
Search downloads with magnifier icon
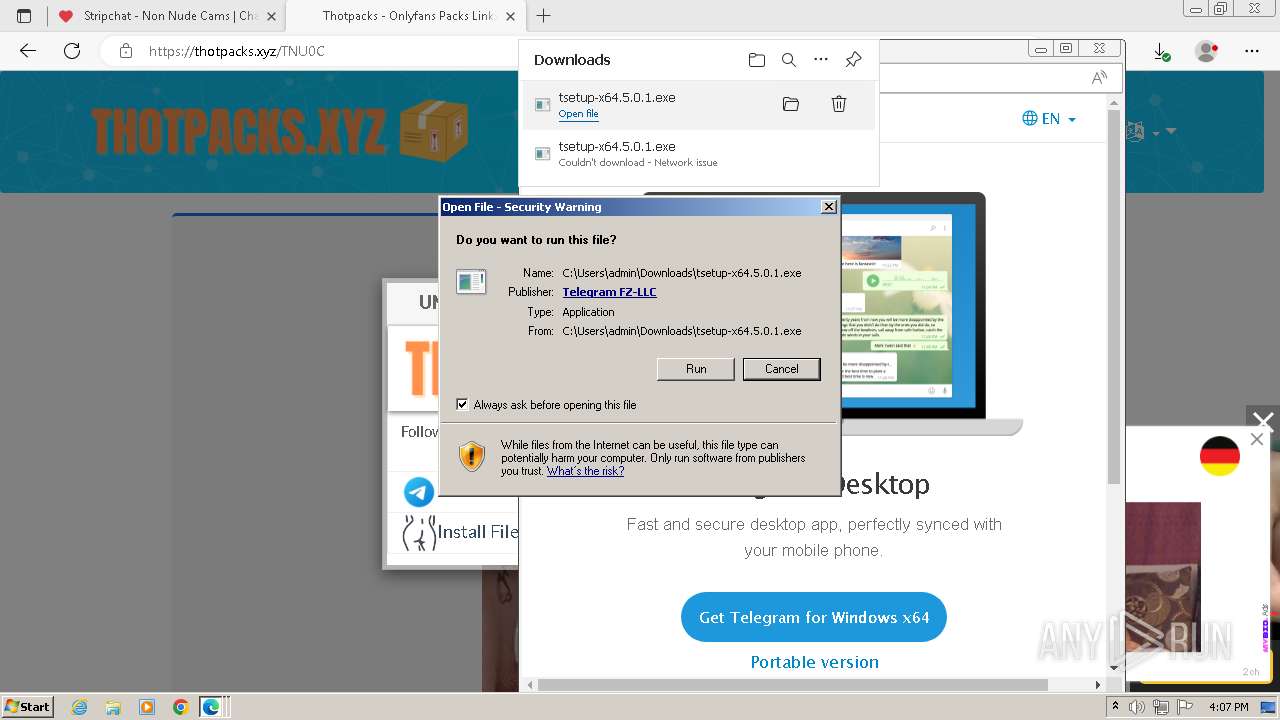(789, 60)
